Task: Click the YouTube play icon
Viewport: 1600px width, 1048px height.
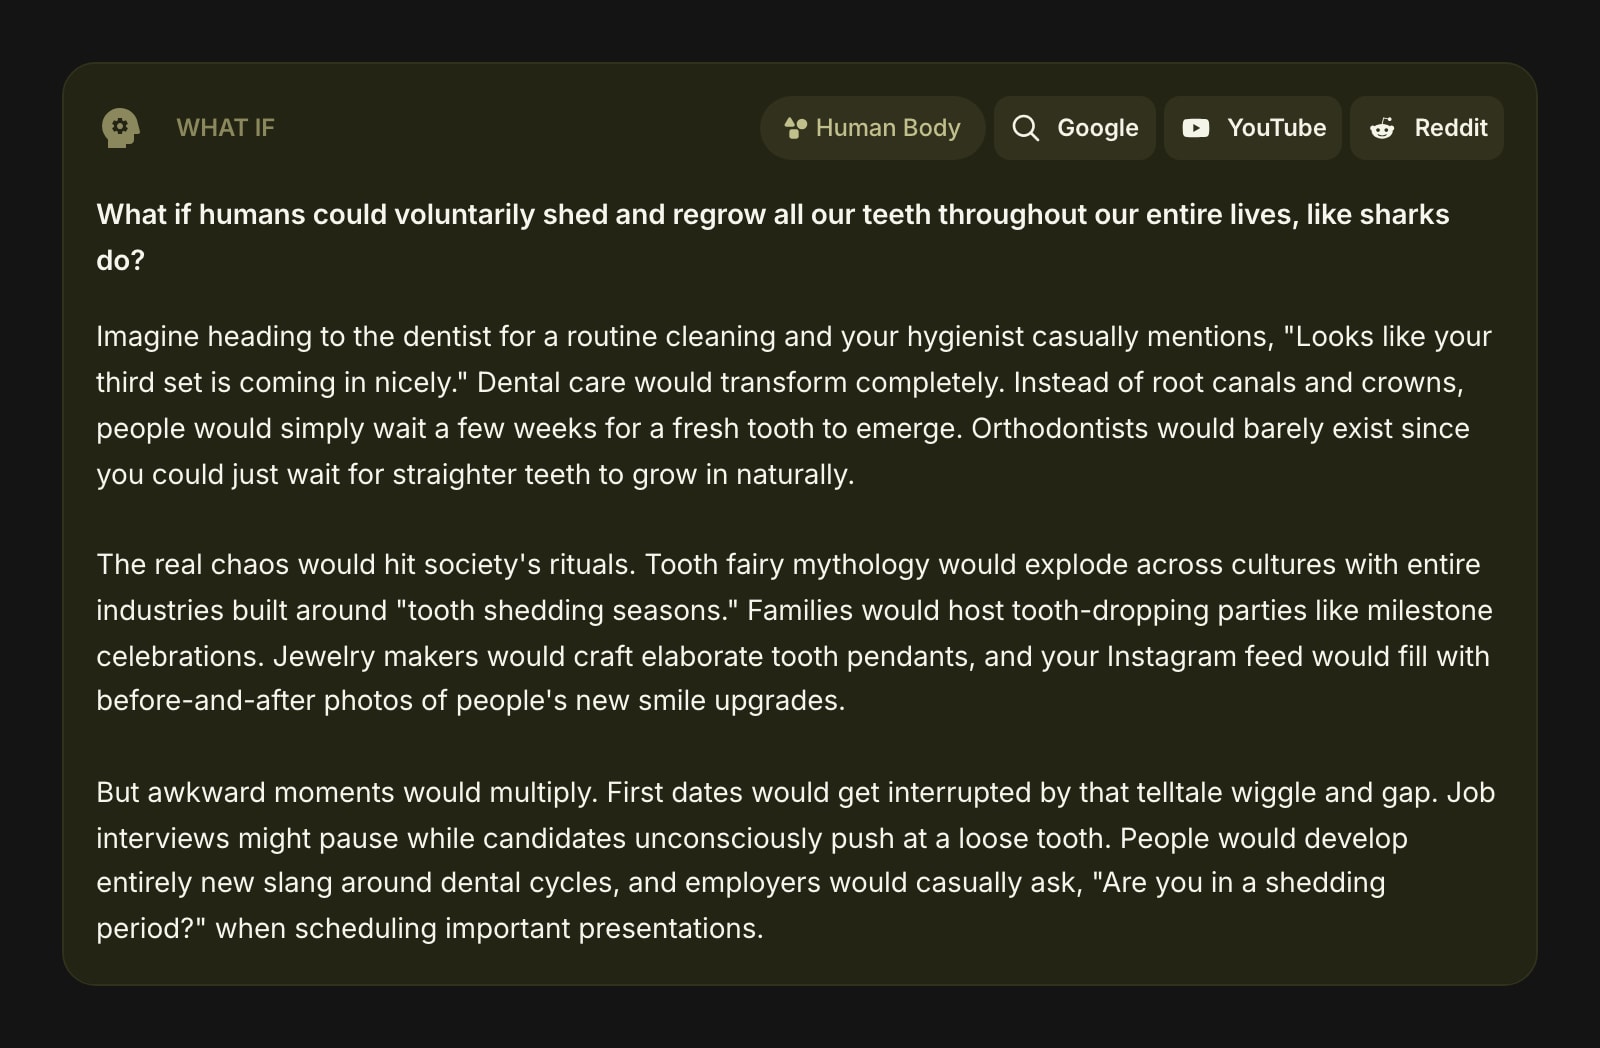Action: (1195, 128)
